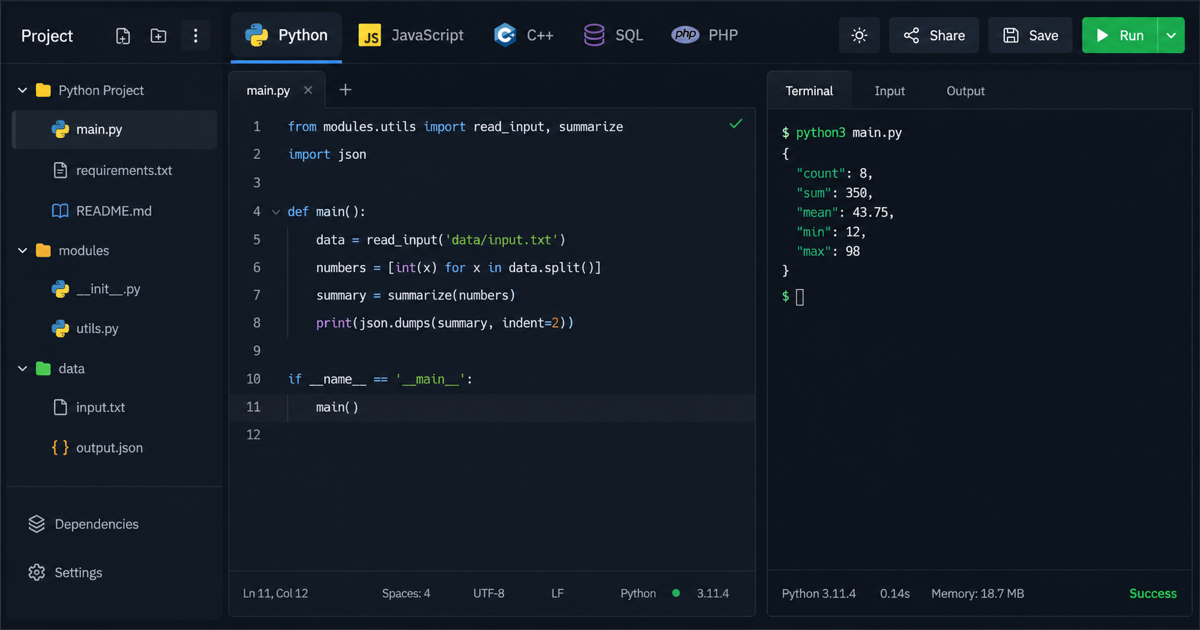Click the modules folder icon
The width and height of the screenshot is (1200, 630).
[x=43, y=250]
